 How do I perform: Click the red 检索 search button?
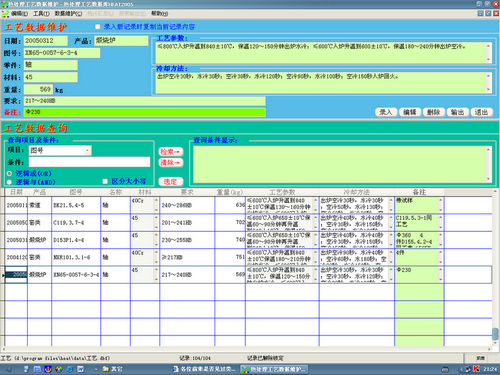tap(171, 152)
